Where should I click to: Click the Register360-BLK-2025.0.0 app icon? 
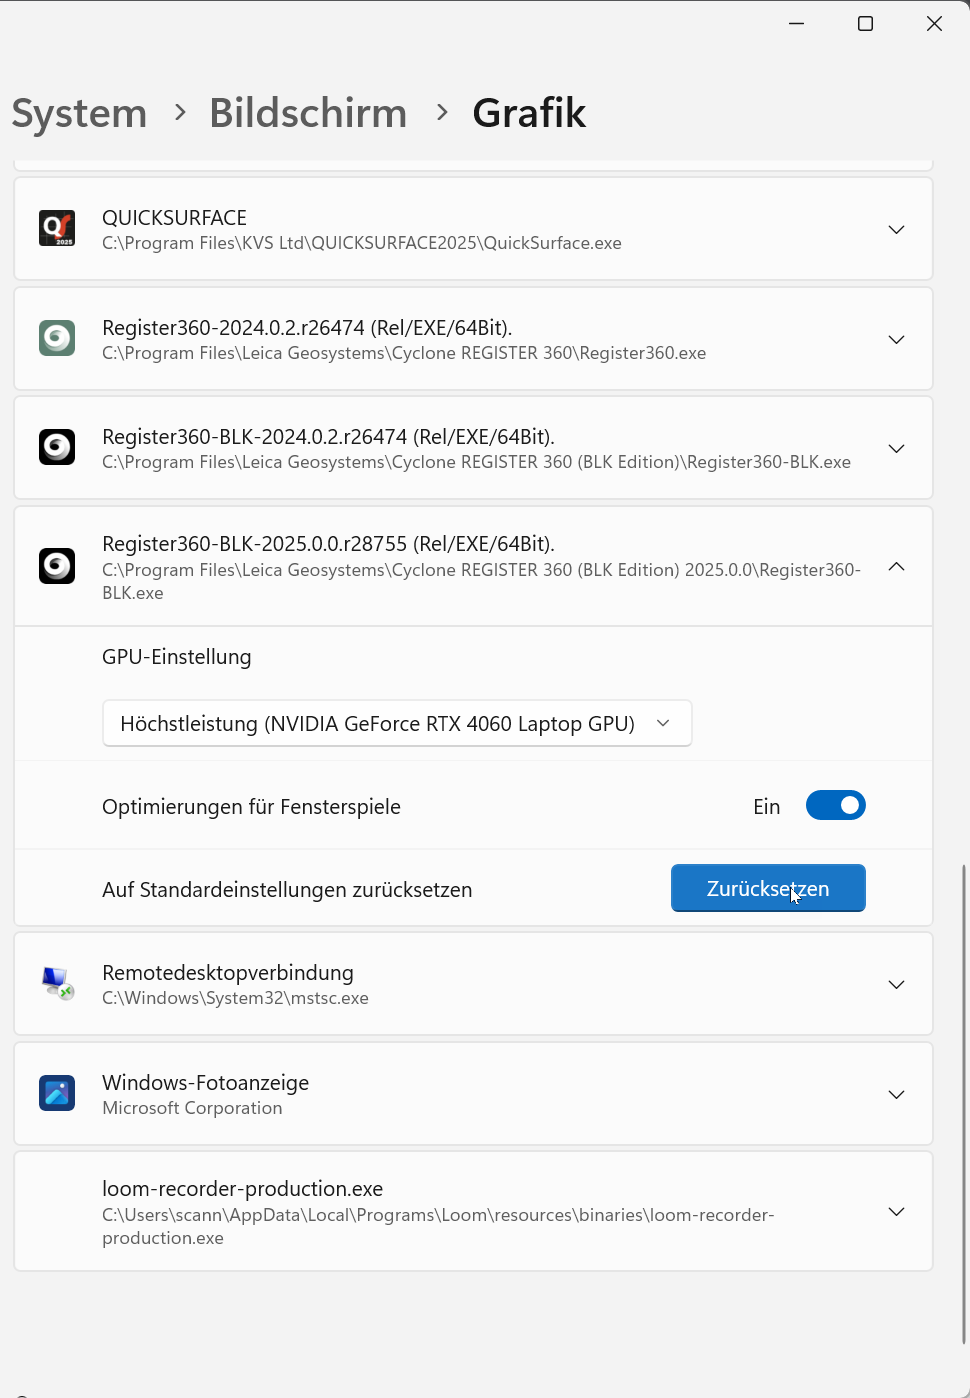pyautogui.click(x=57, y=566)
